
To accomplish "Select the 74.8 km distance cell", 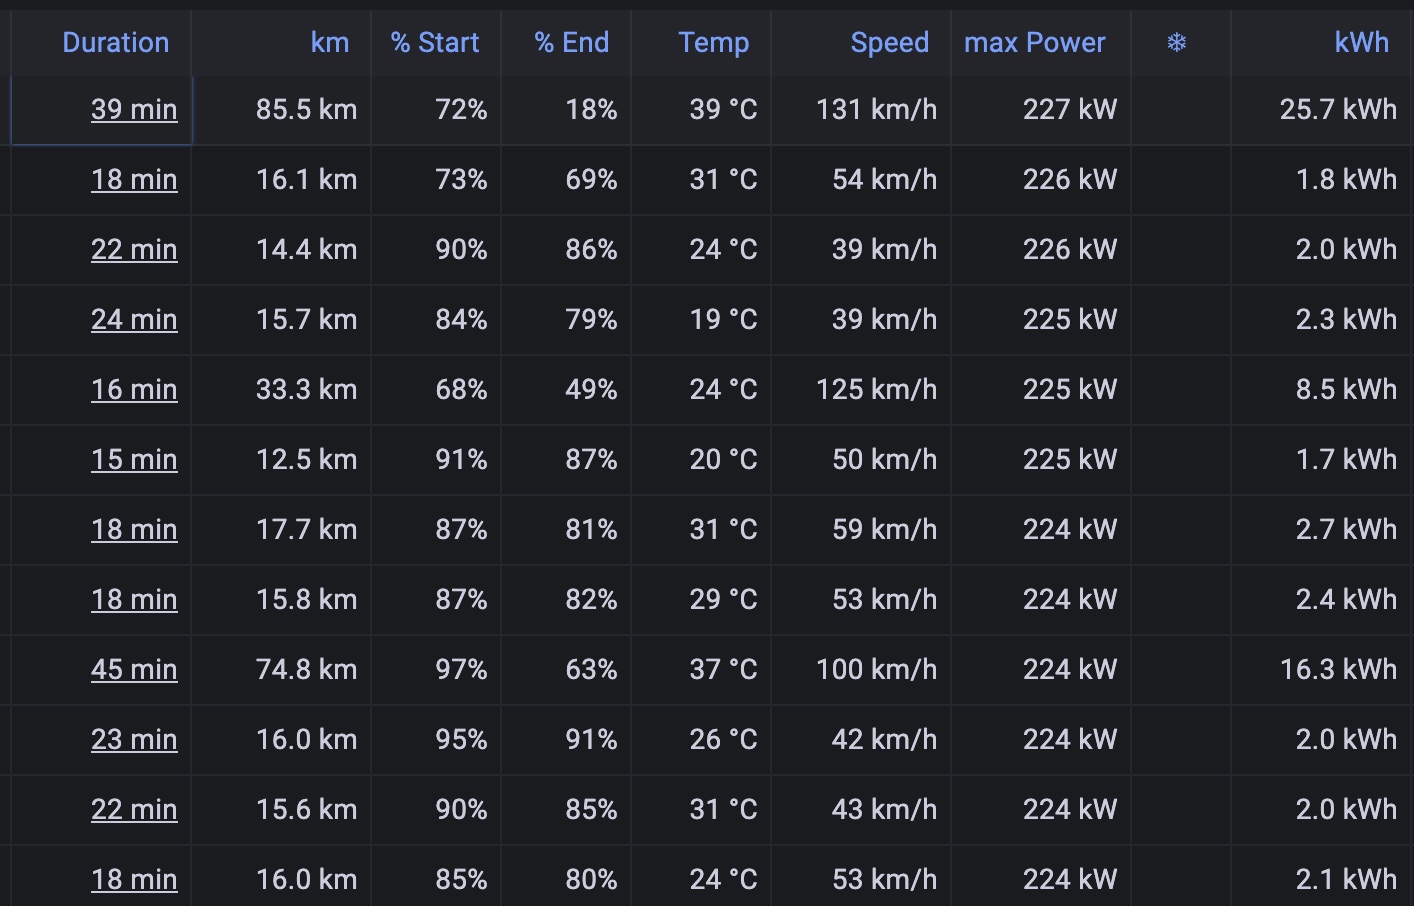I will point(281,670).
